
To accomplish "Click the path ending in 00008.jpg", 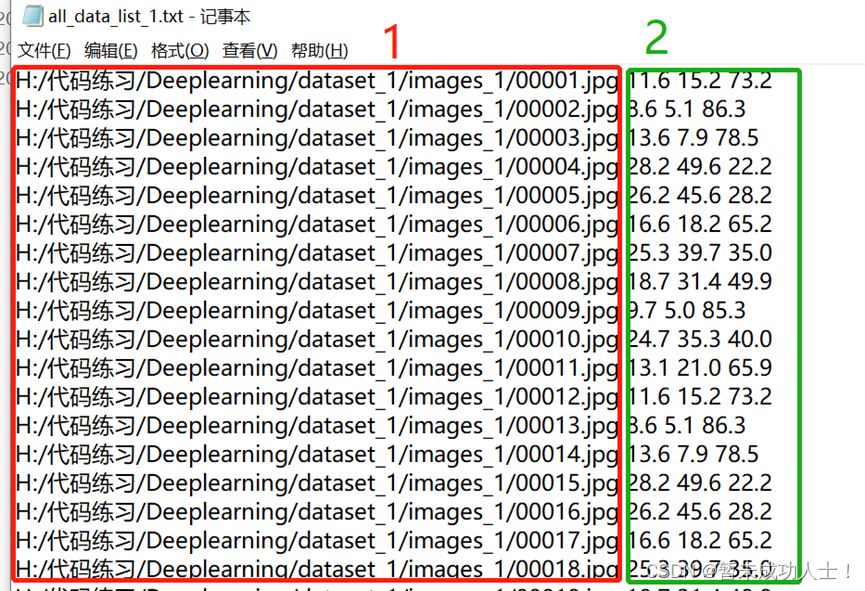I will tap(317, 282).
